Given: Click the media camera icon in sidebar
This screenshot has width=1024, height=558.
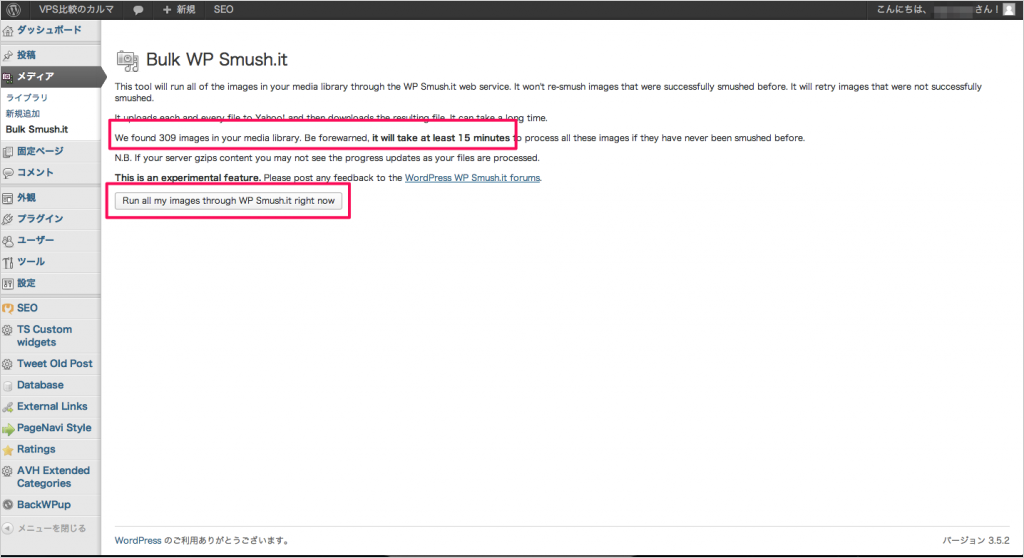Looking at the screenshot, I should coord(8,77).
